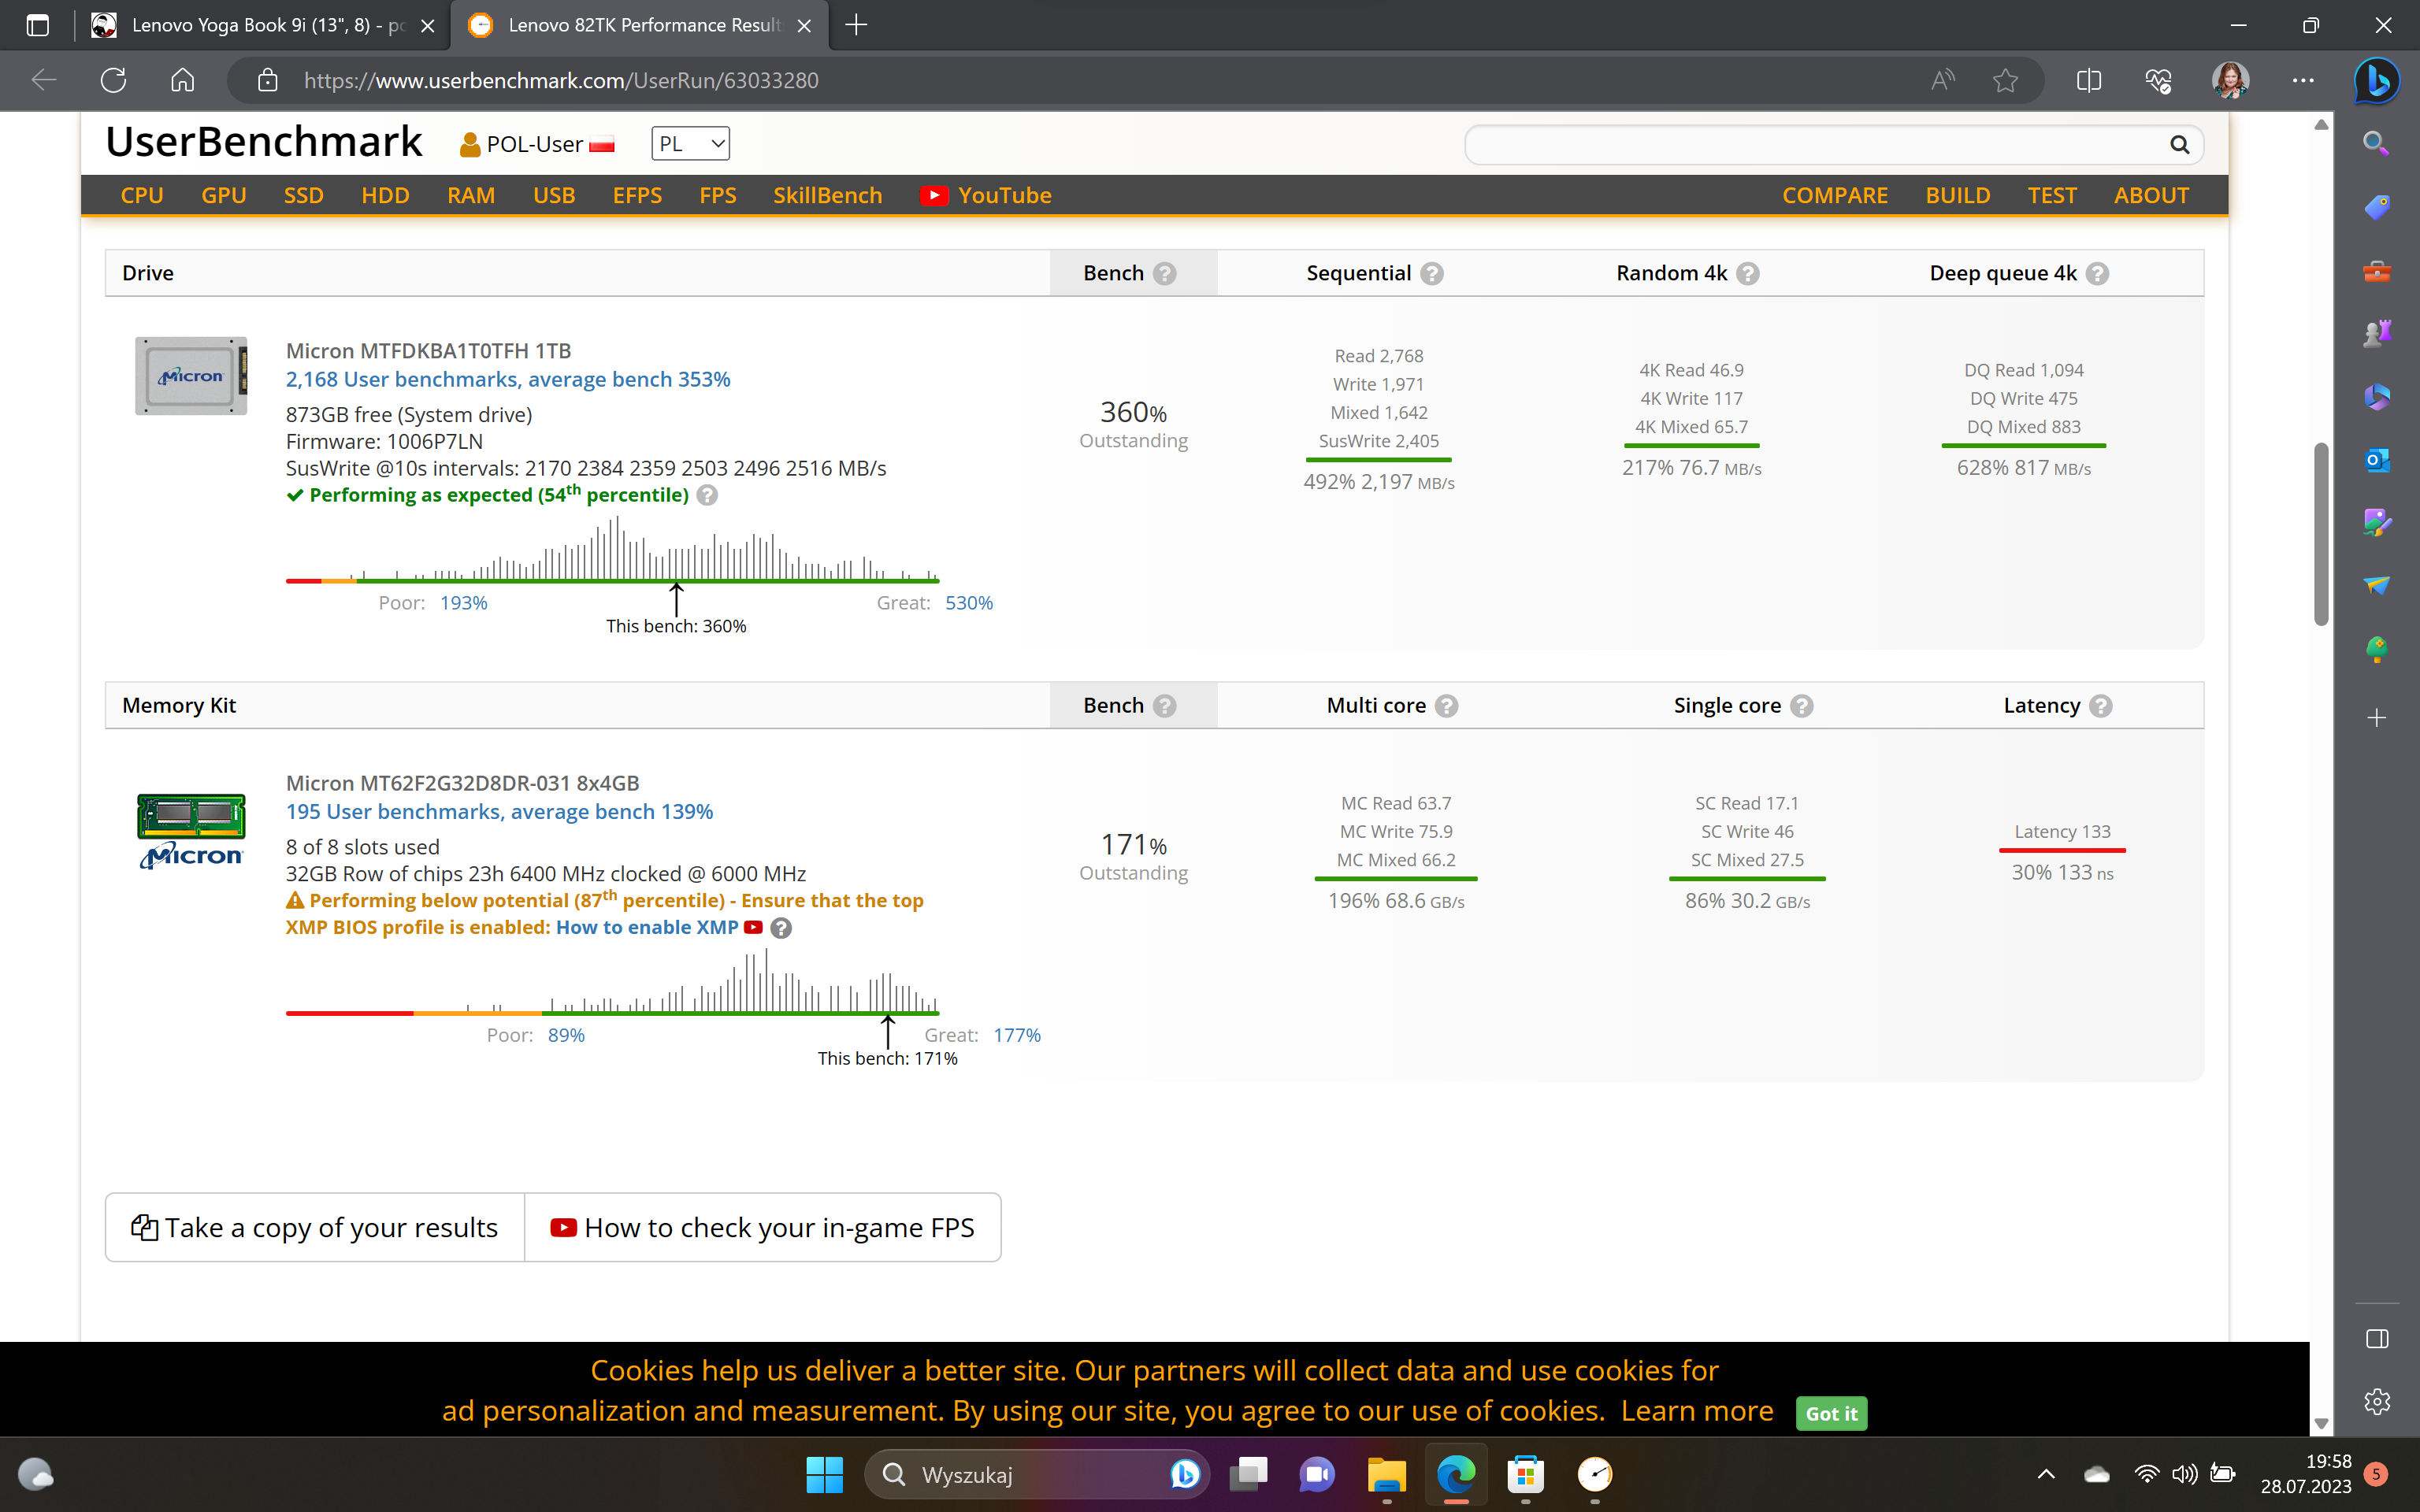
Task: Open the CPU menu item
Action: pos(142,195)
